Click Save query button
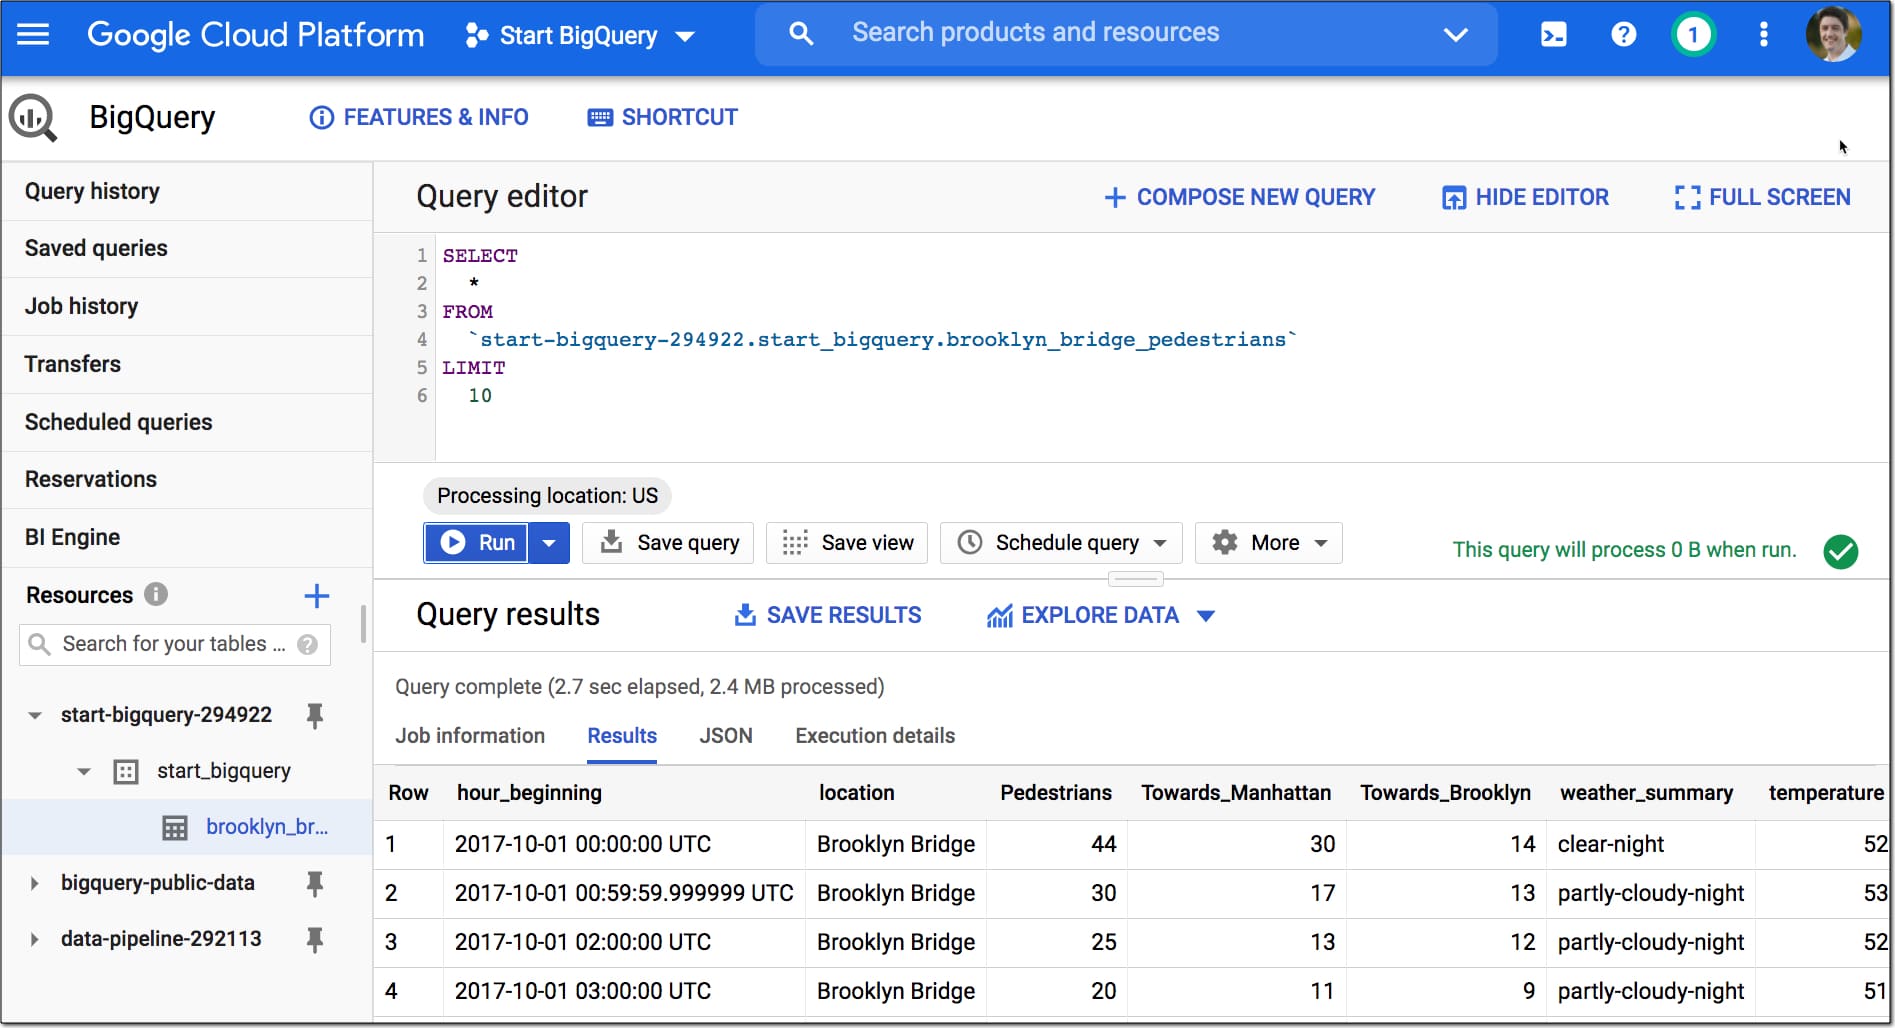This screenshot has width=1895, height=1028. pyautogui.click(x=668, y=542)
